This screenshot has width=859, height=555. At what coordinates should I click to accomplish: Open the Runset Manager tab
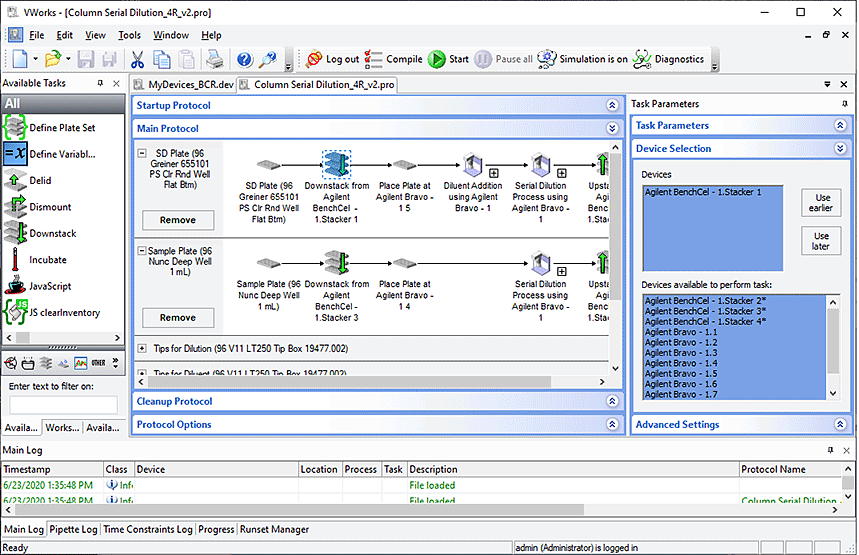tap(274, 529)
